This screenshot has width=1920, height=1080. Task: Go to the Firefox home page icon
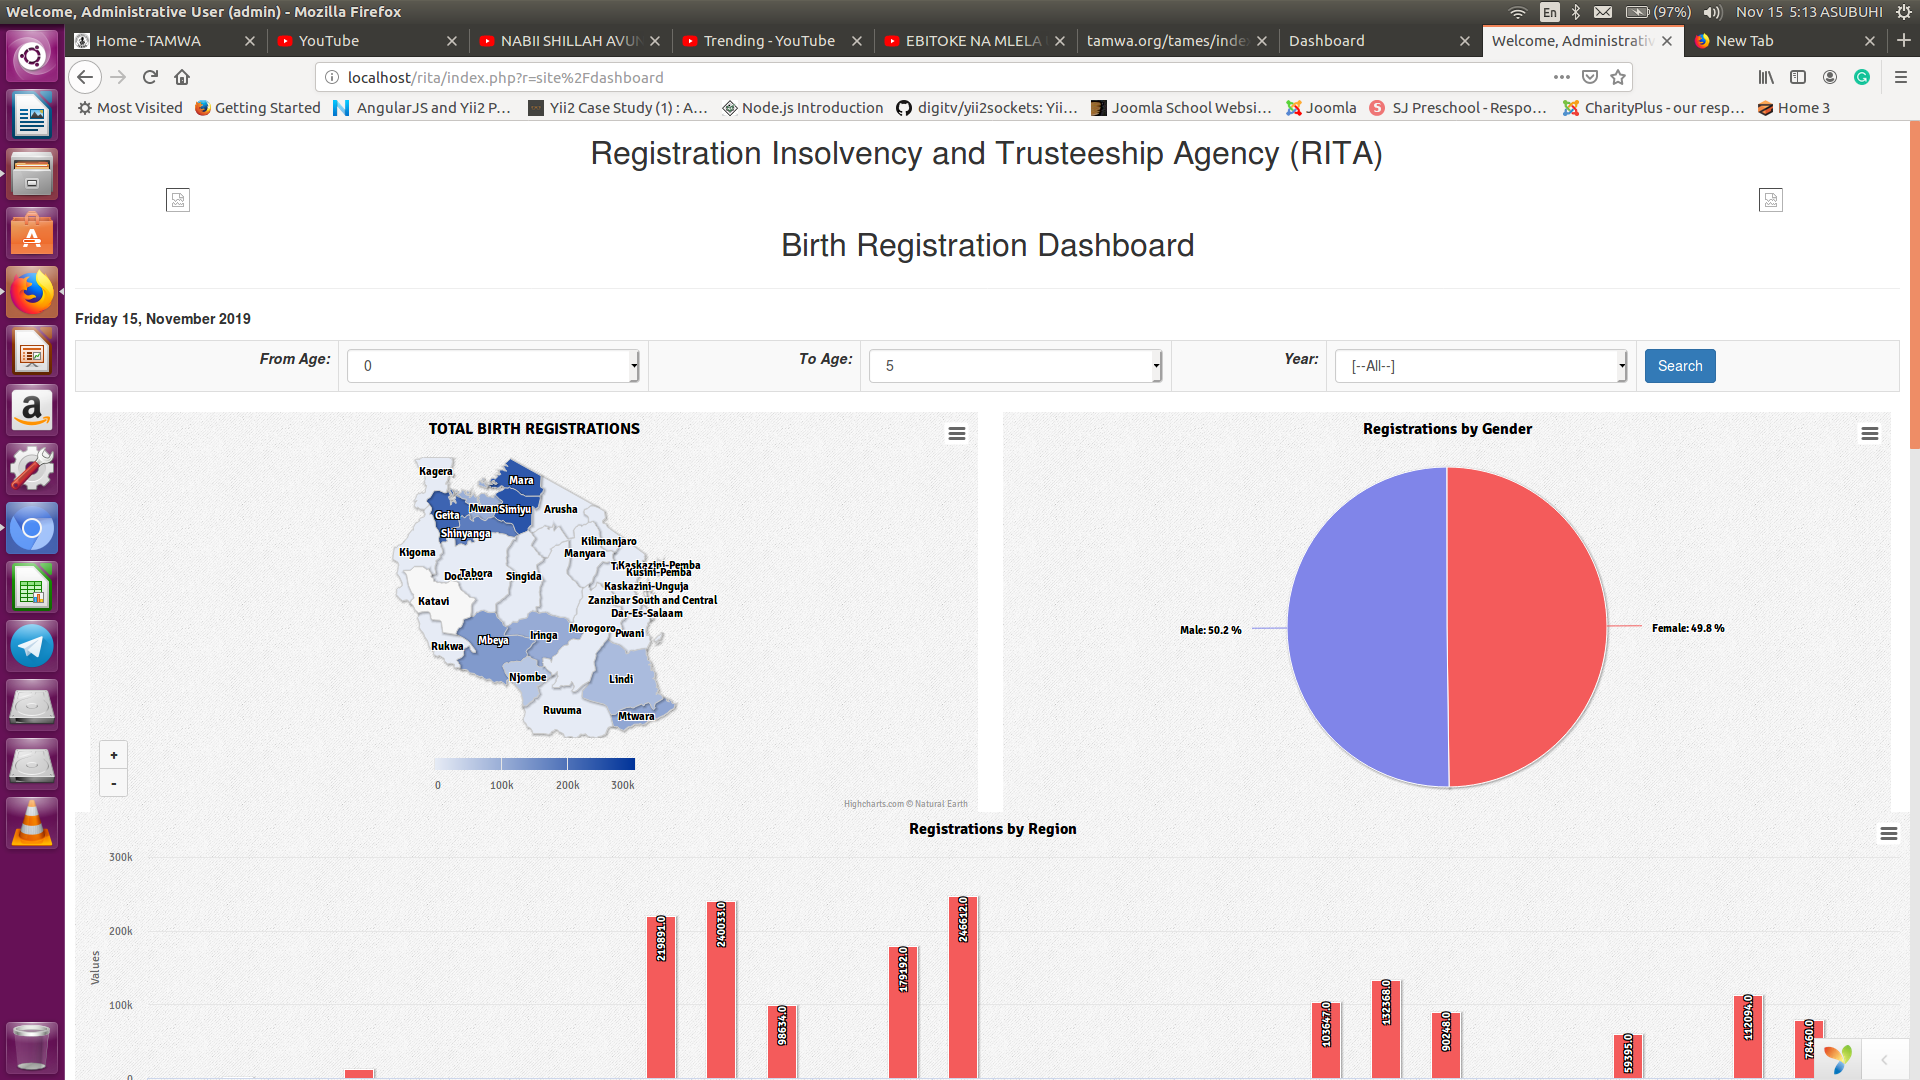pyautogui.click(x=182, y=77)
